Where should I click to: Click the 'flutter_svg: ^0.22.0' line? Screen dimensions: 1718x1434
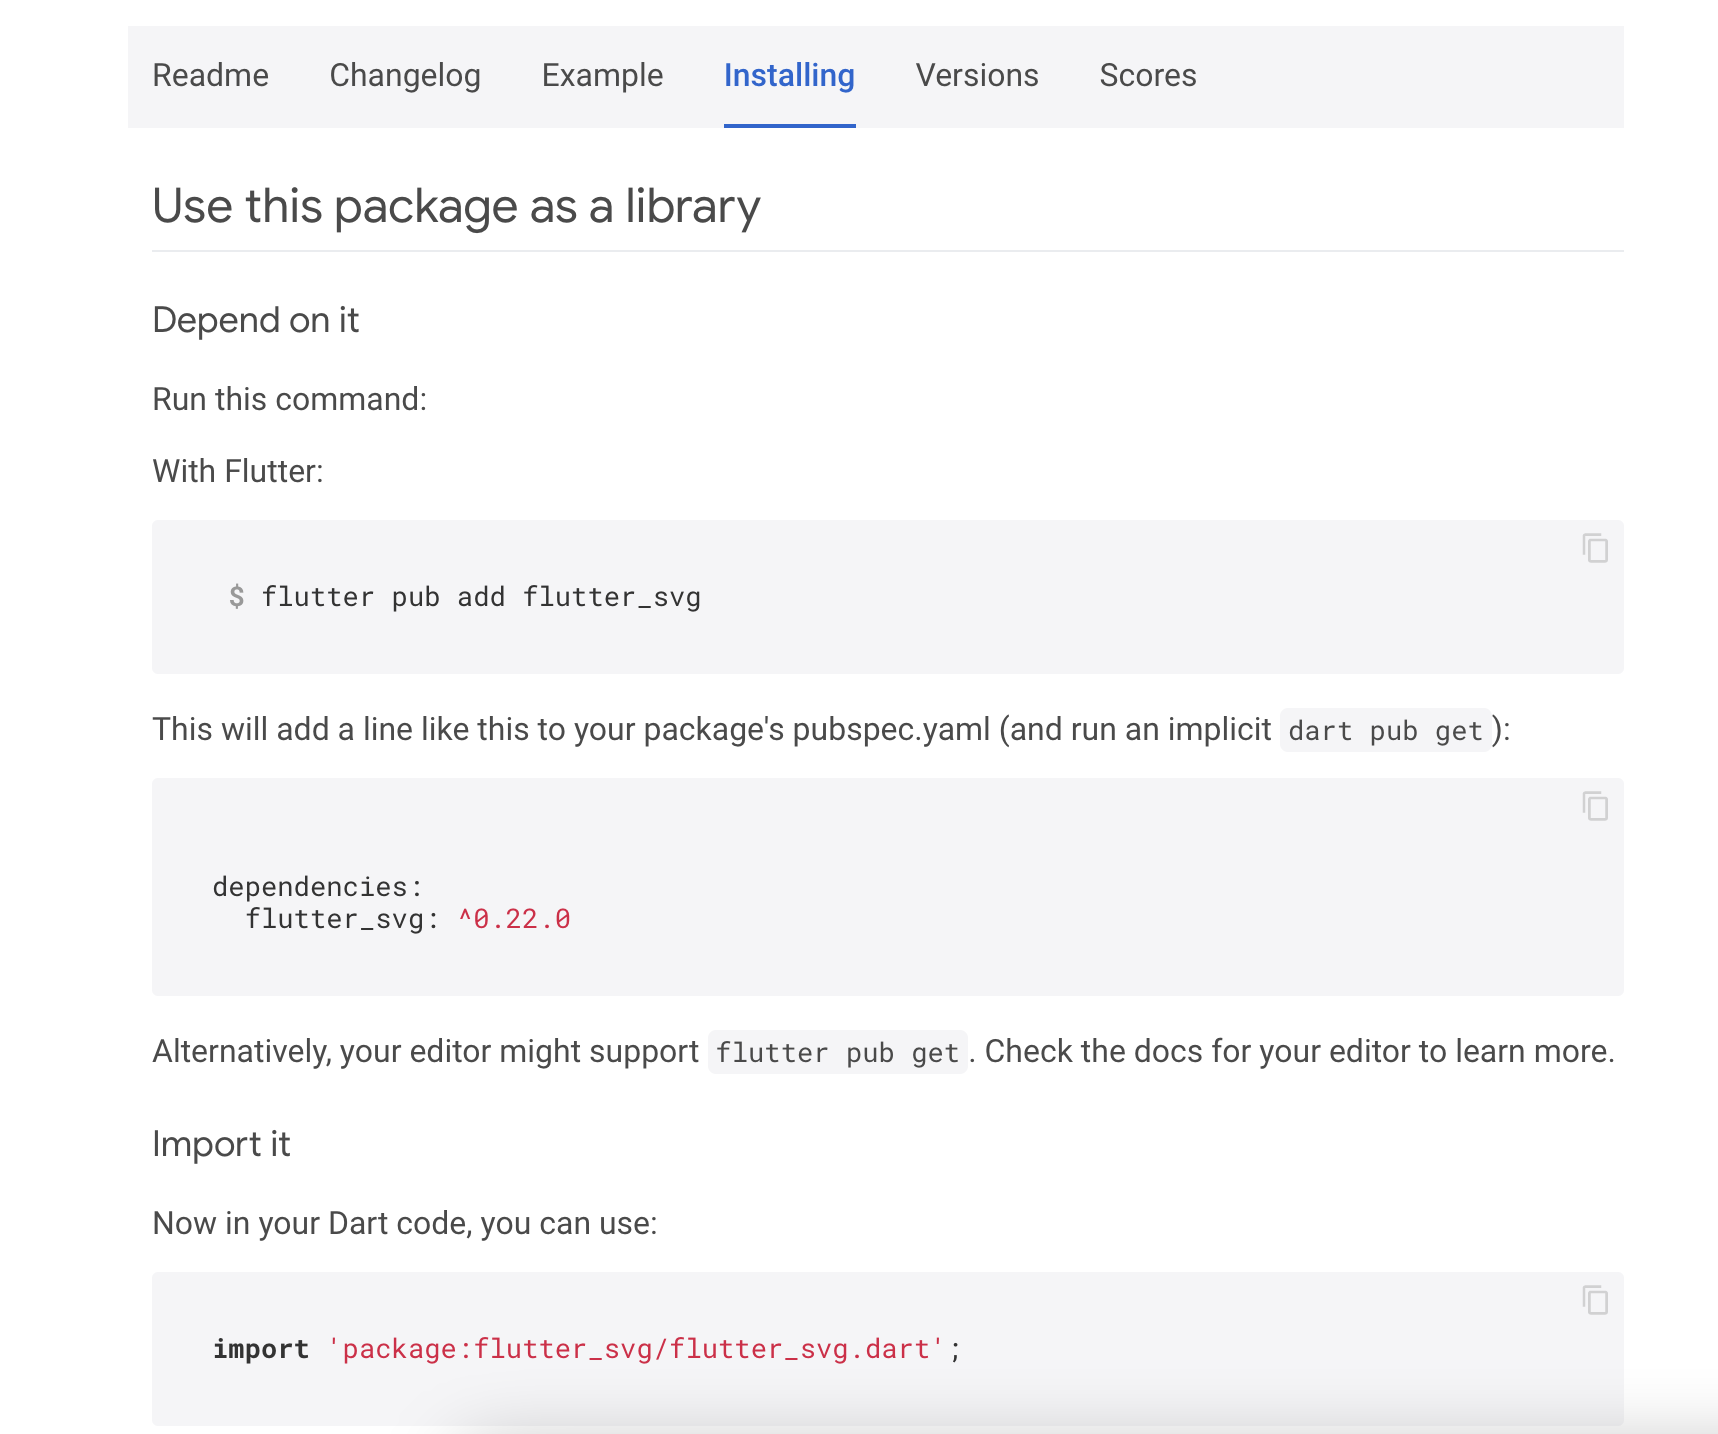pyautogui.click(x=408, y=919)
